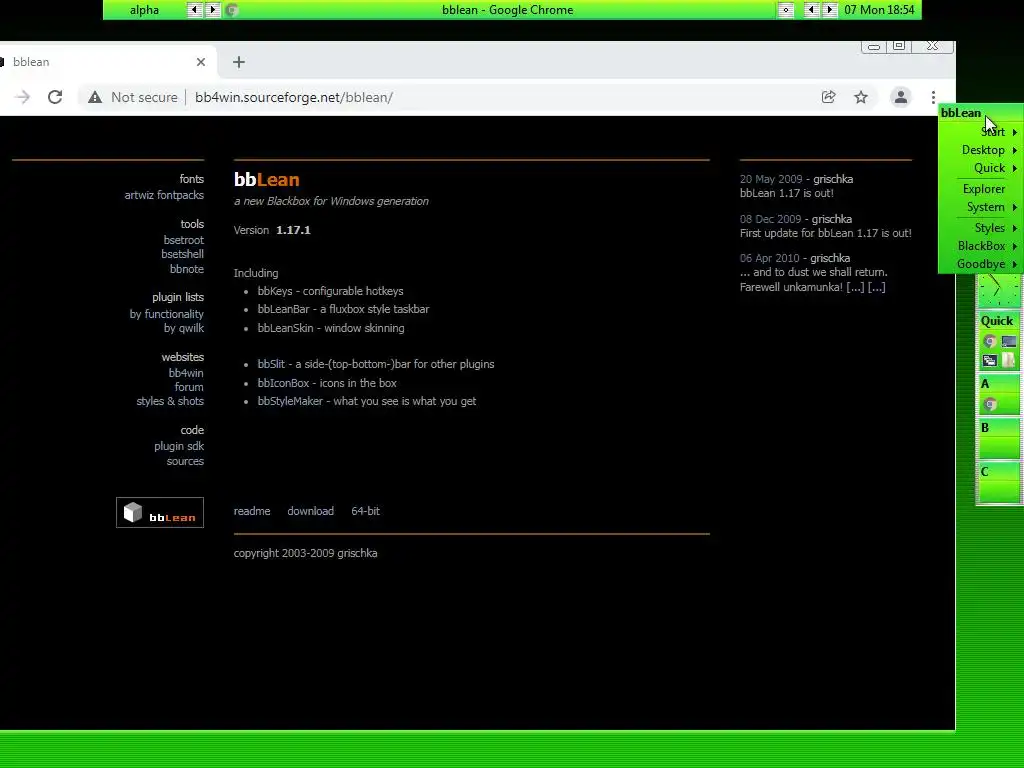This screenshot has width=1024, height=768.
Task: Click the bbLean cube logo image
Action: (x=160, y=513)
